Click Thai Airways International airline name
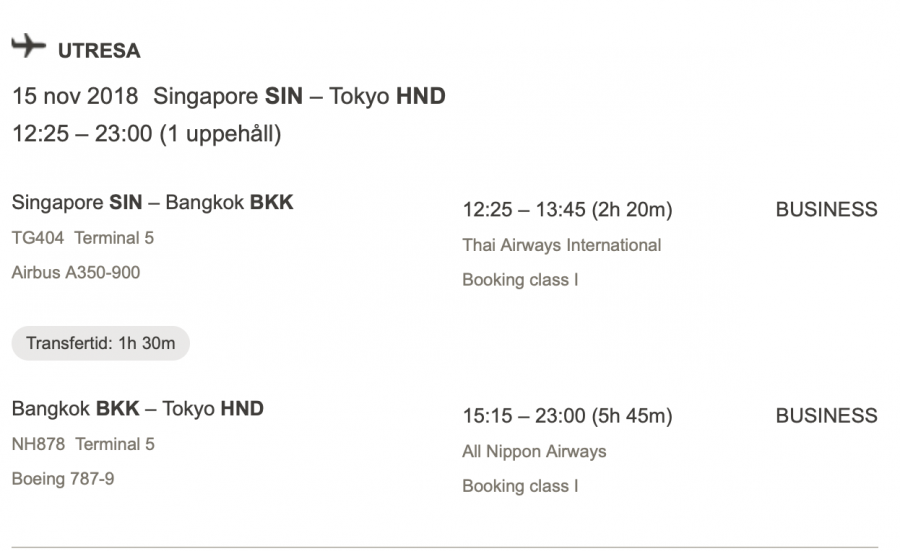 (561, 245)
